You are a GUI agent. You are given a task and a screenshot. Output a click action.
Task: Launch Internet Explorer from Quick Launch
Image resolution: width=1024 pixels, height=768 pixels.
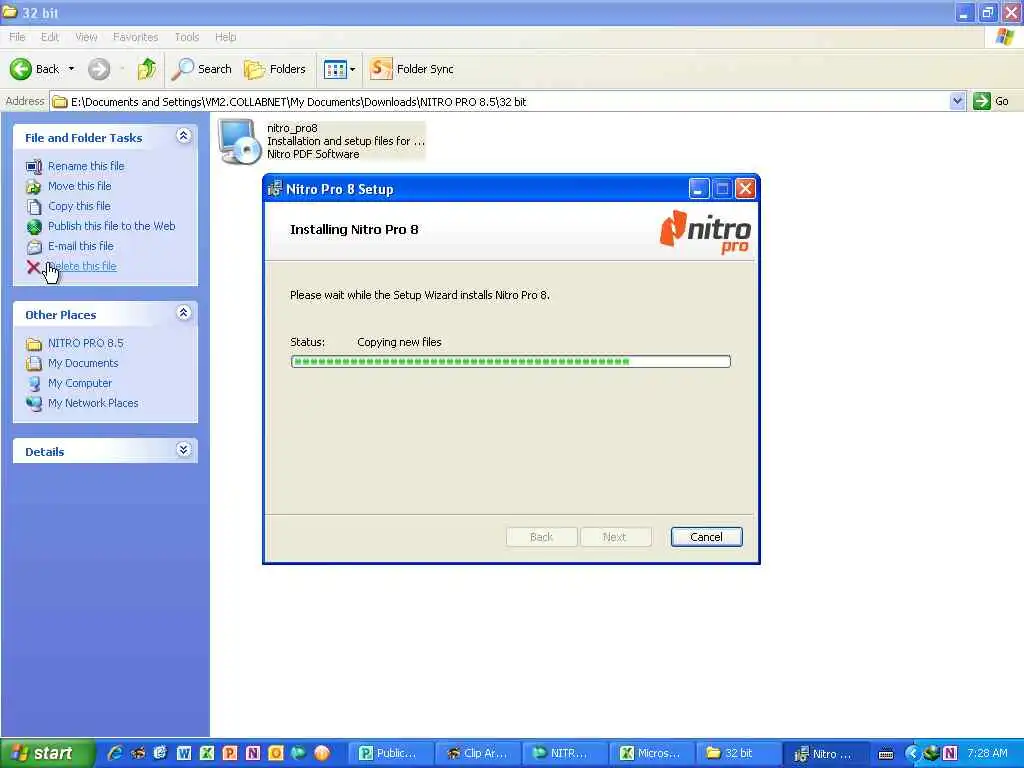[115, 753]
